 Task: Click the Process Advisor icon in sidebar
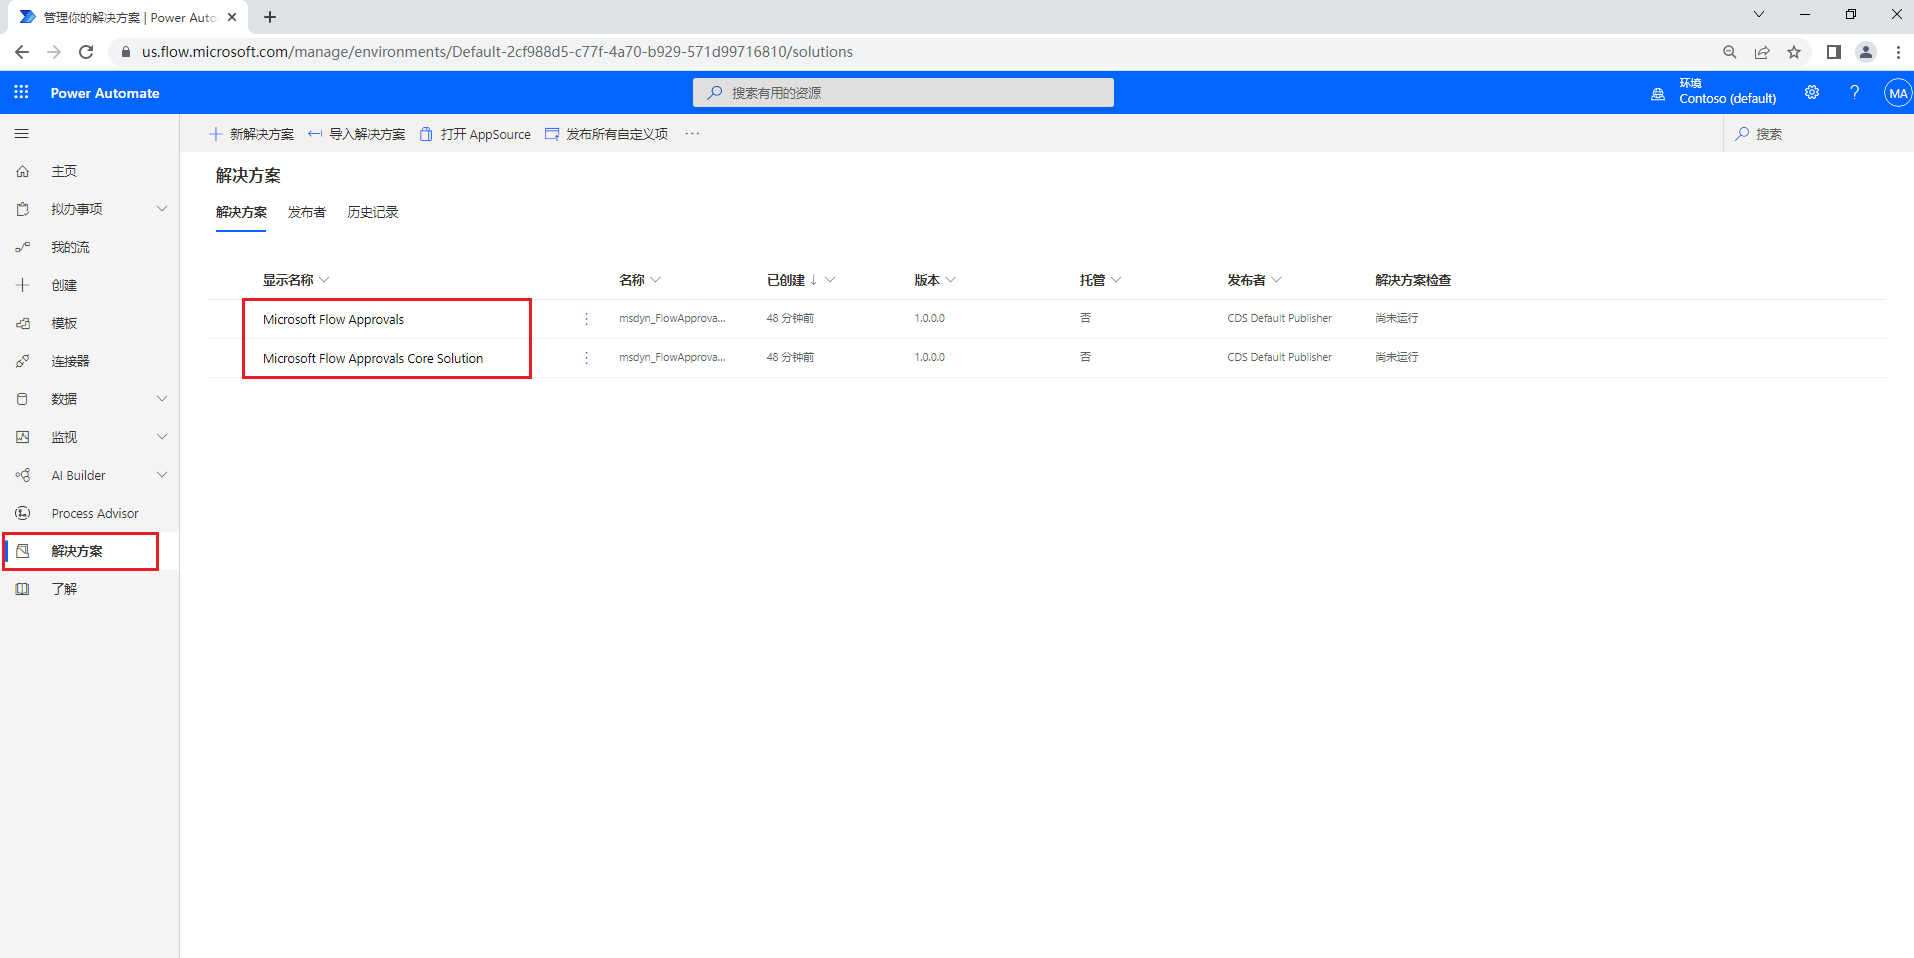pos(22,513)
